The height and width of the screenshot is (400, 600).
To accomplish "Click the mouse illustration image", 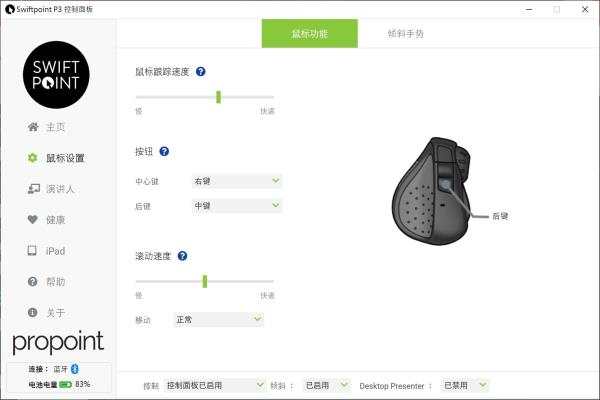I will (431, 191).
